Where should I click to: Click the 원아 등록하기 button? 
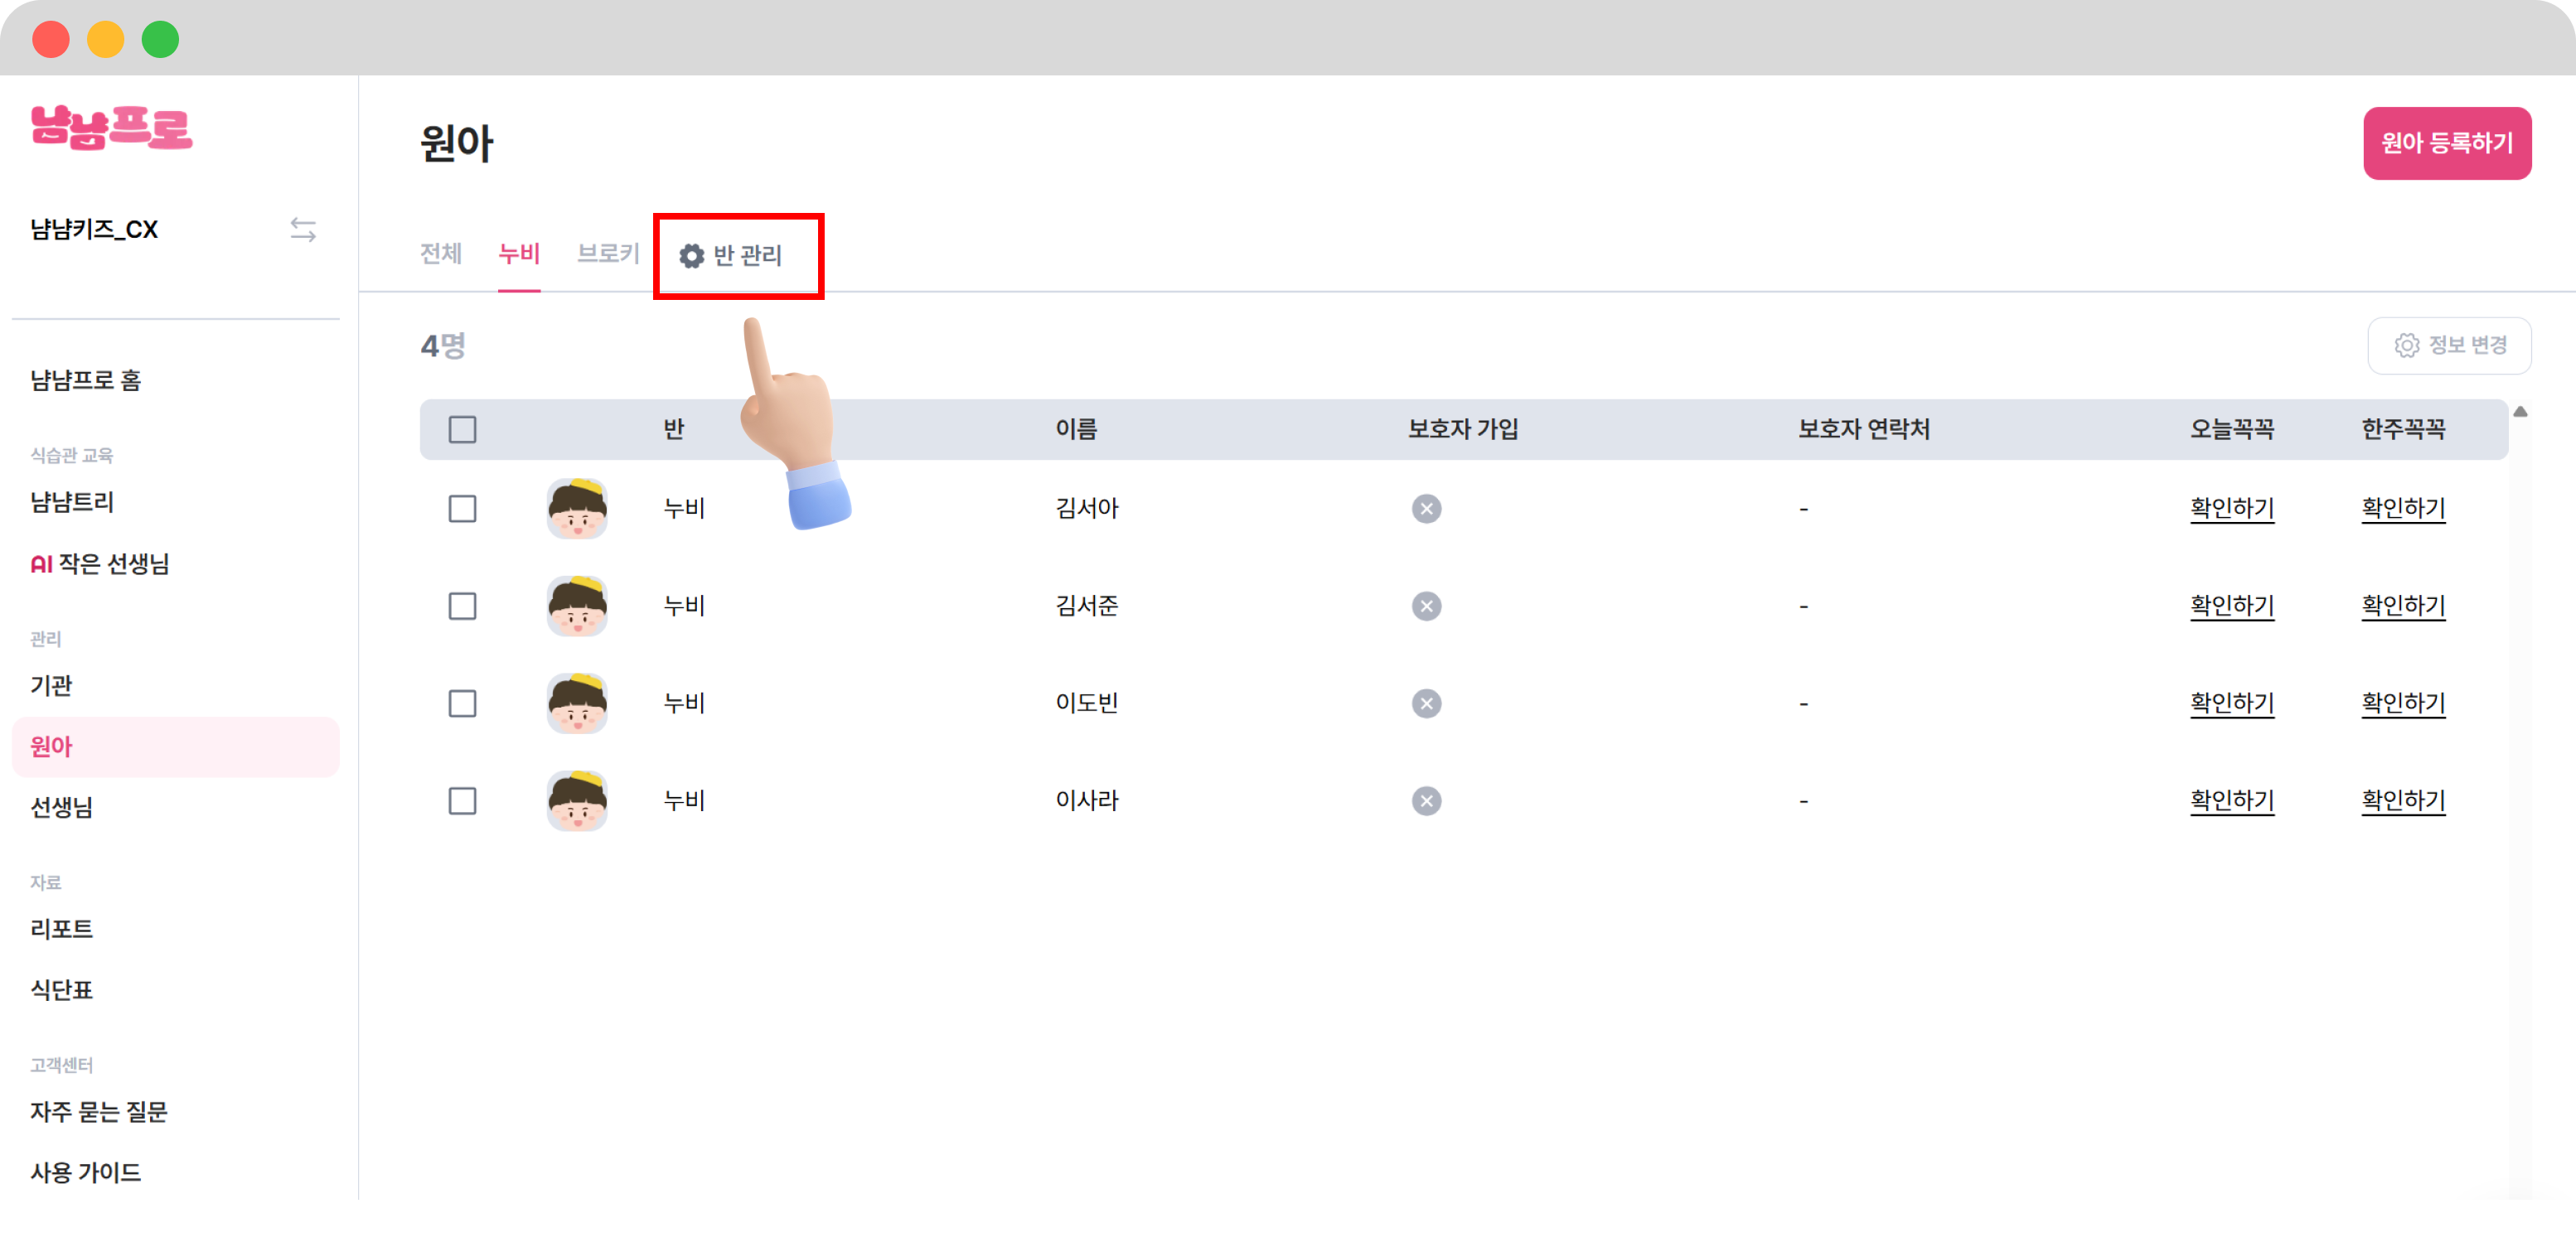click(x=2446, y=143)
